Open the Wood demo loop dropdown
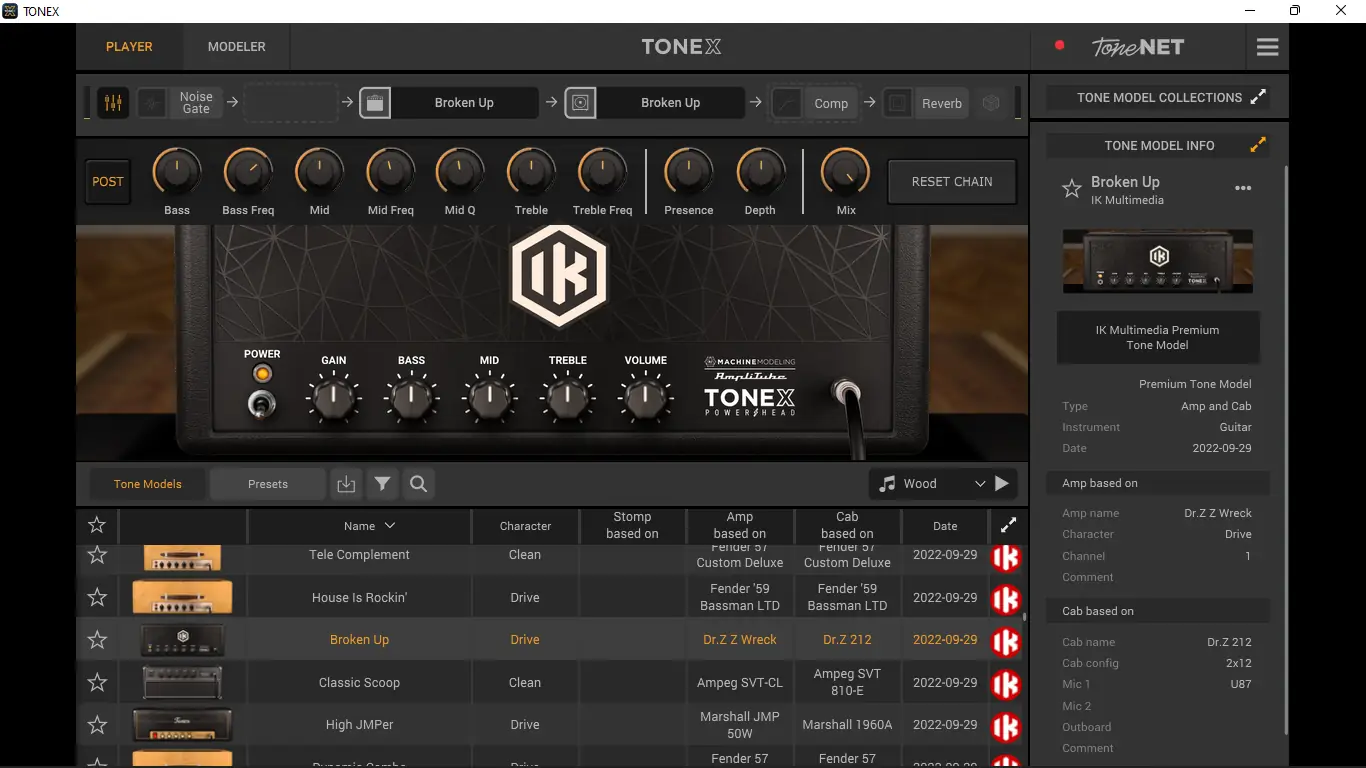This screenshot has height=768, width=1366. [980, 484]
